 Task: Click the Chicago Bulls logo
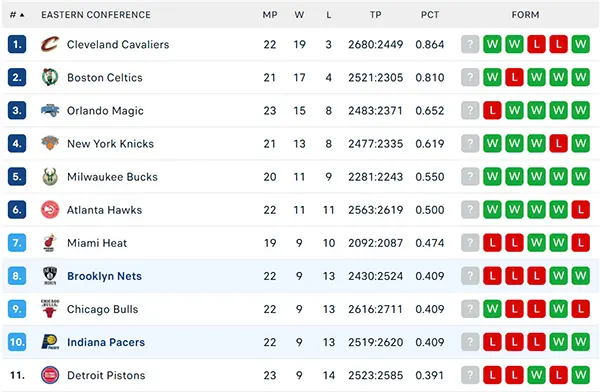pyautogui.click(x=50, y=309)
